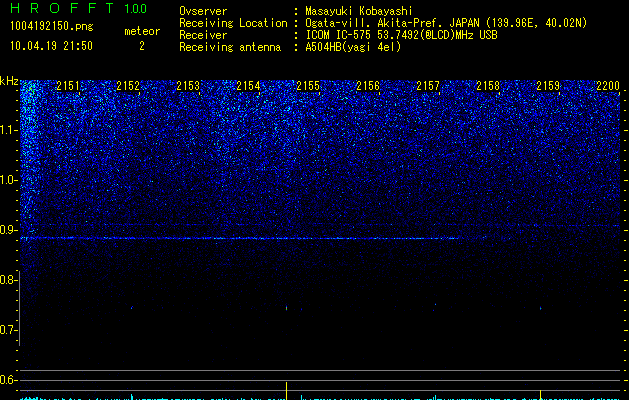
Task: Click the meteor echo dot near 2159
Action: 540,309
